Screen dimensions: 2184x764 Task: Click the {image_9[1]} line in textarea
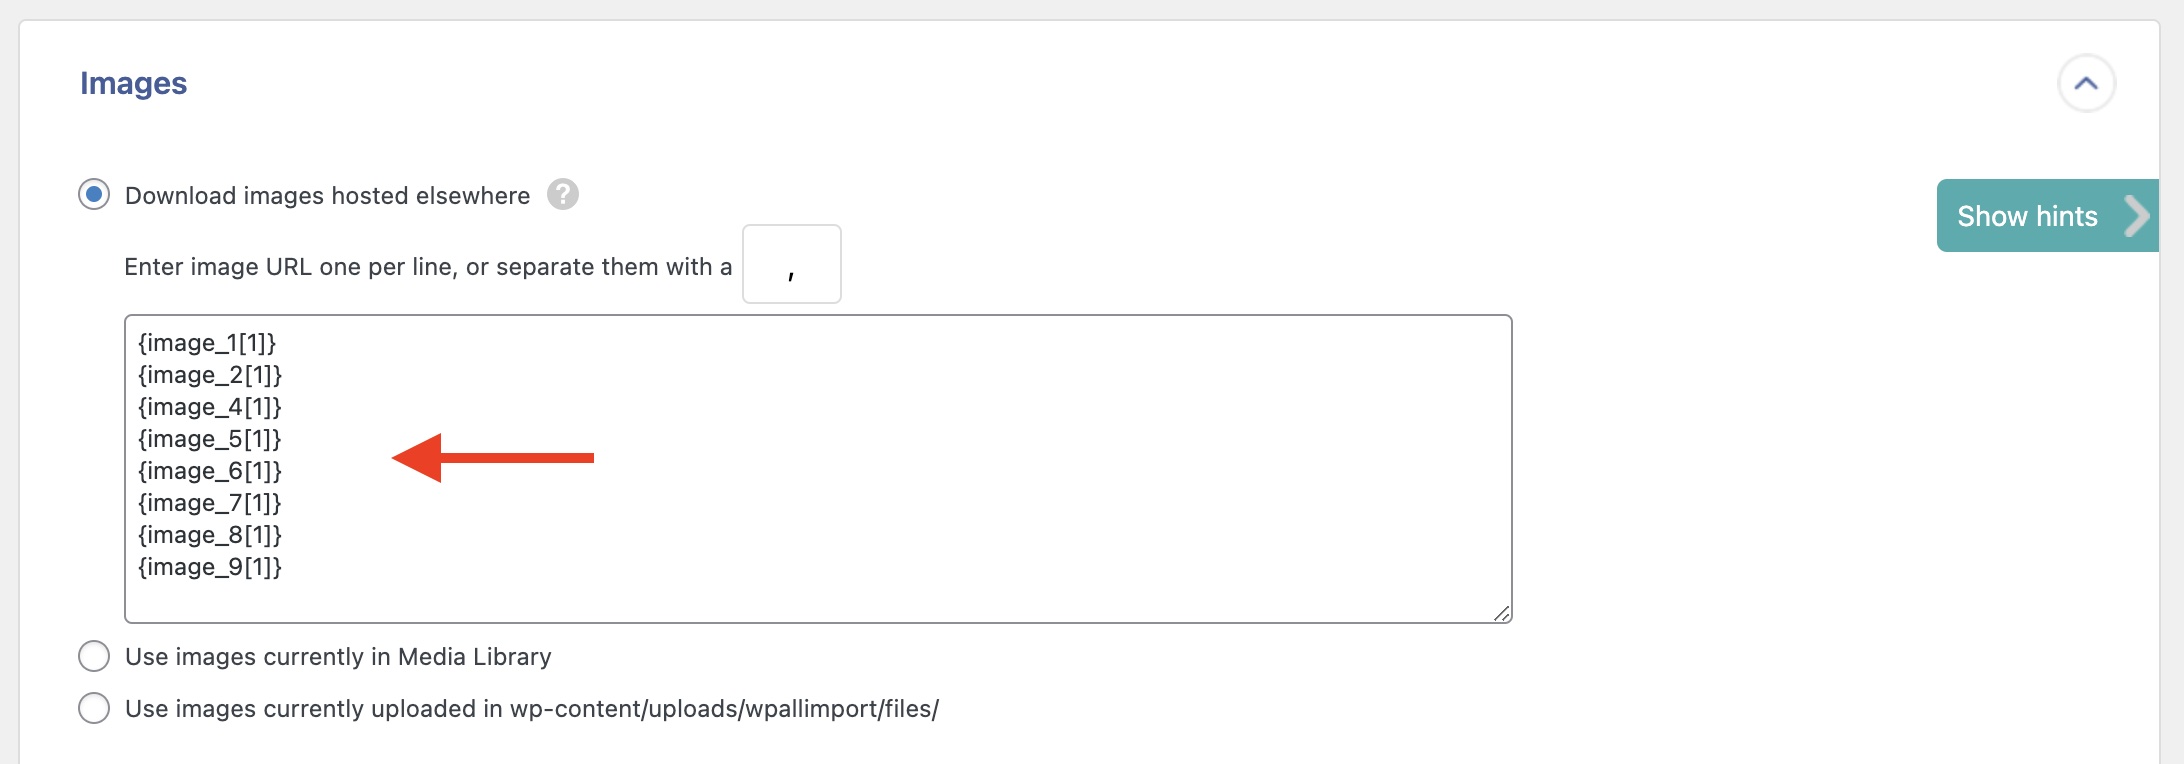(210, 567)
